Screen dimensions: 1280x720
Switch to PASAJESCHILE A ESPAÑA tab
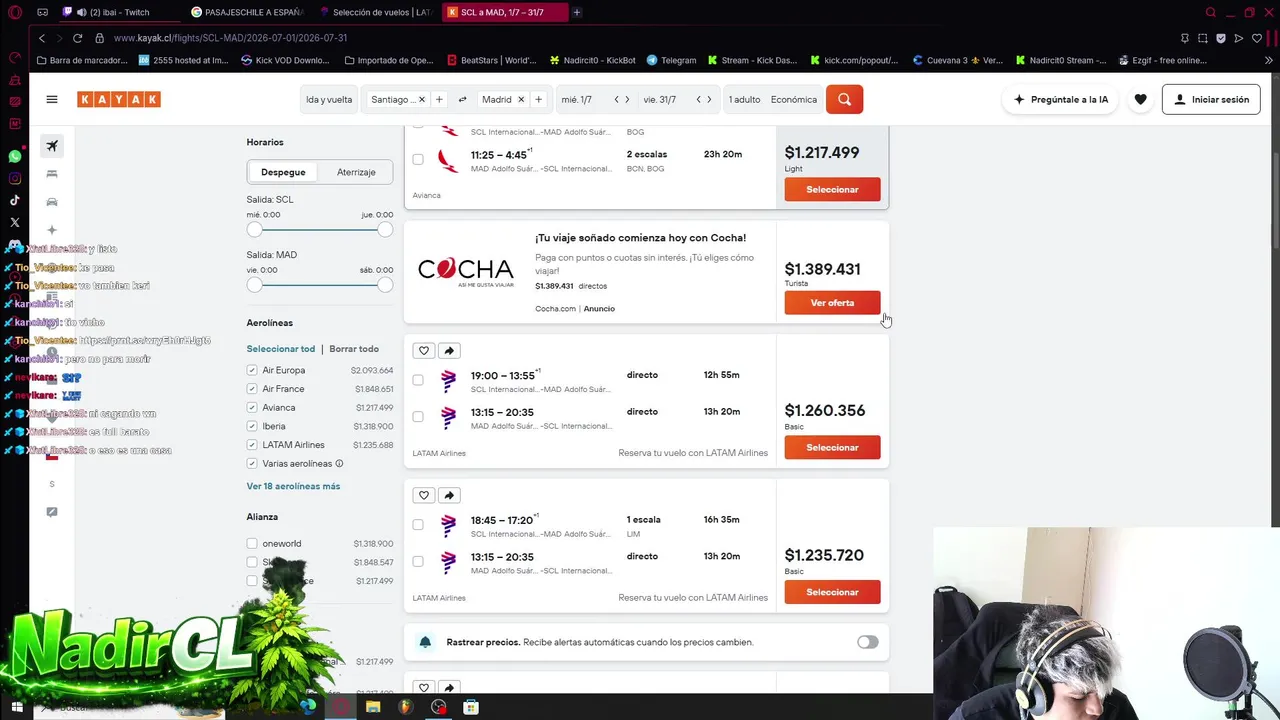coord(249,12)
